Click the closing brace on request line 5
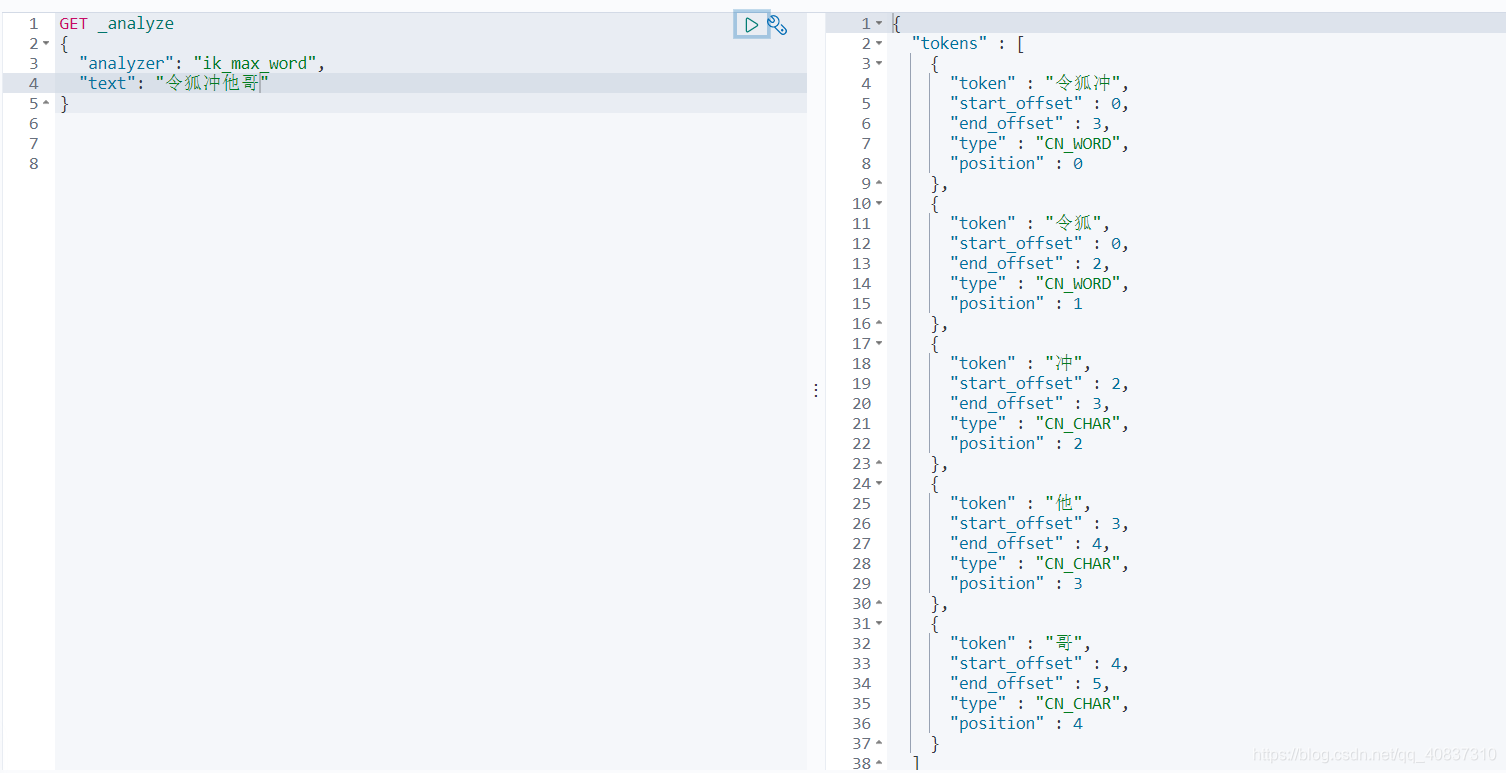The height and width of the screenshot is (773, 1506). [64, 104]
